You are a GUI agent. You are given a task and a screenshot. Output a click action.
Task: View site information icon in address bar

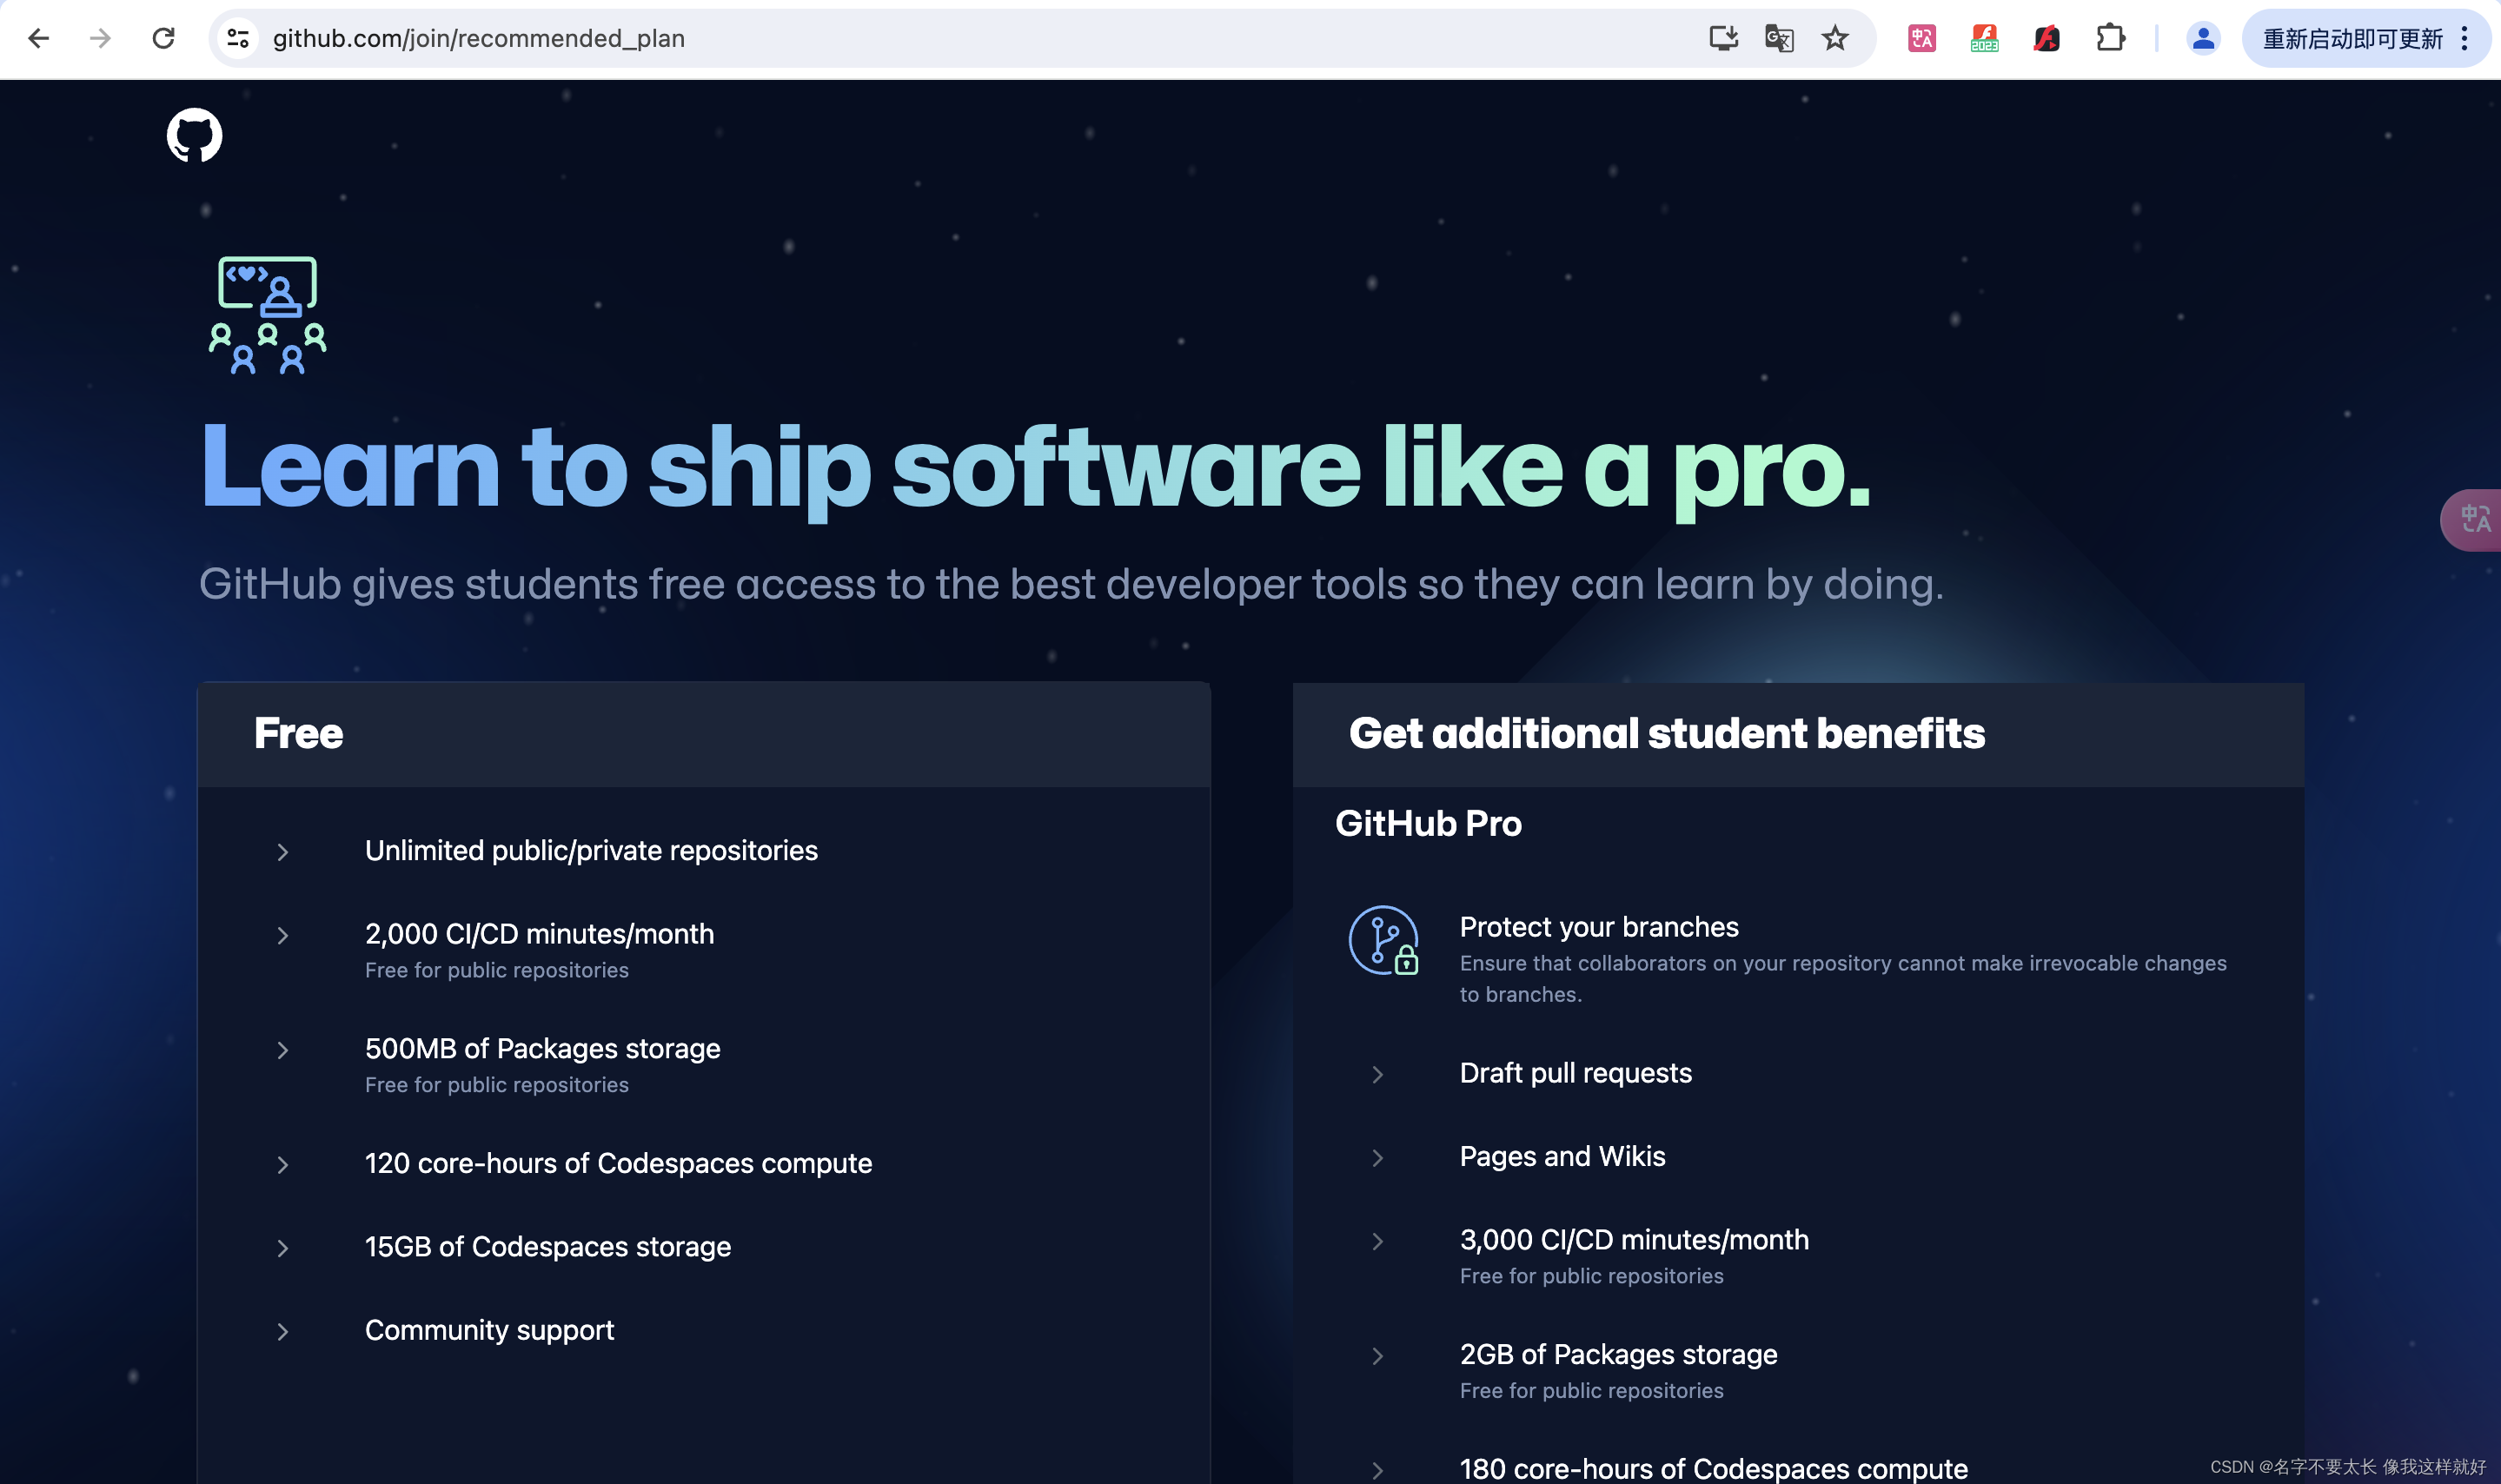238,38
